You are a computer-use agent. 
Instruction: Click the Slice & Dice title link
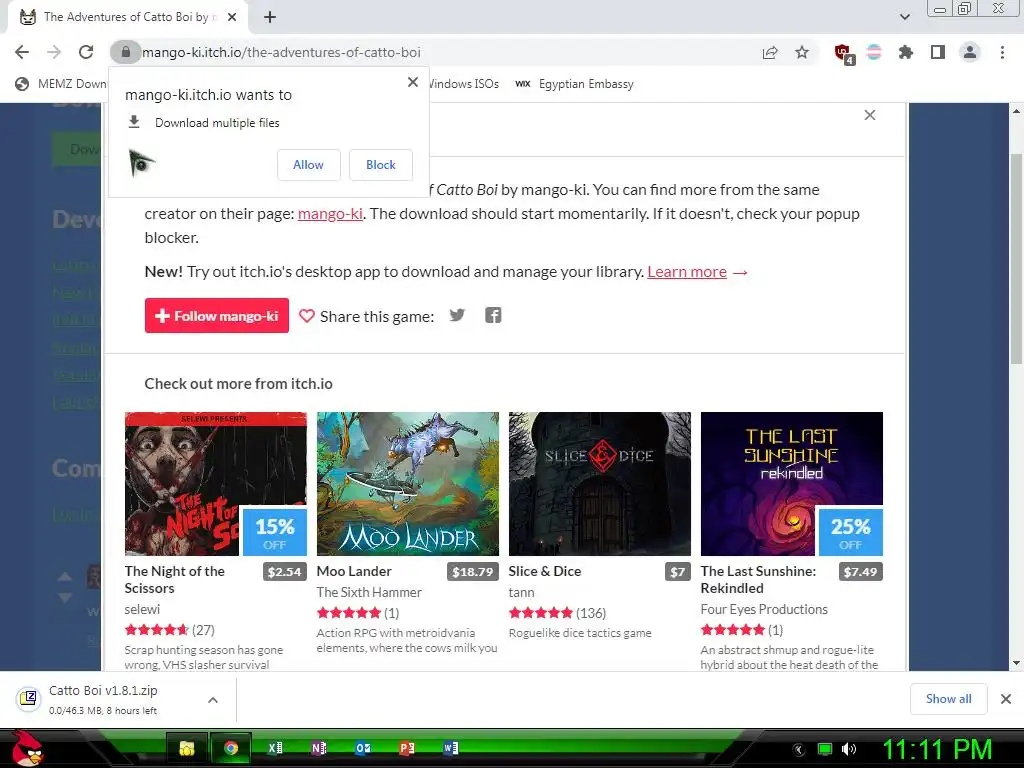pos(545,571)
